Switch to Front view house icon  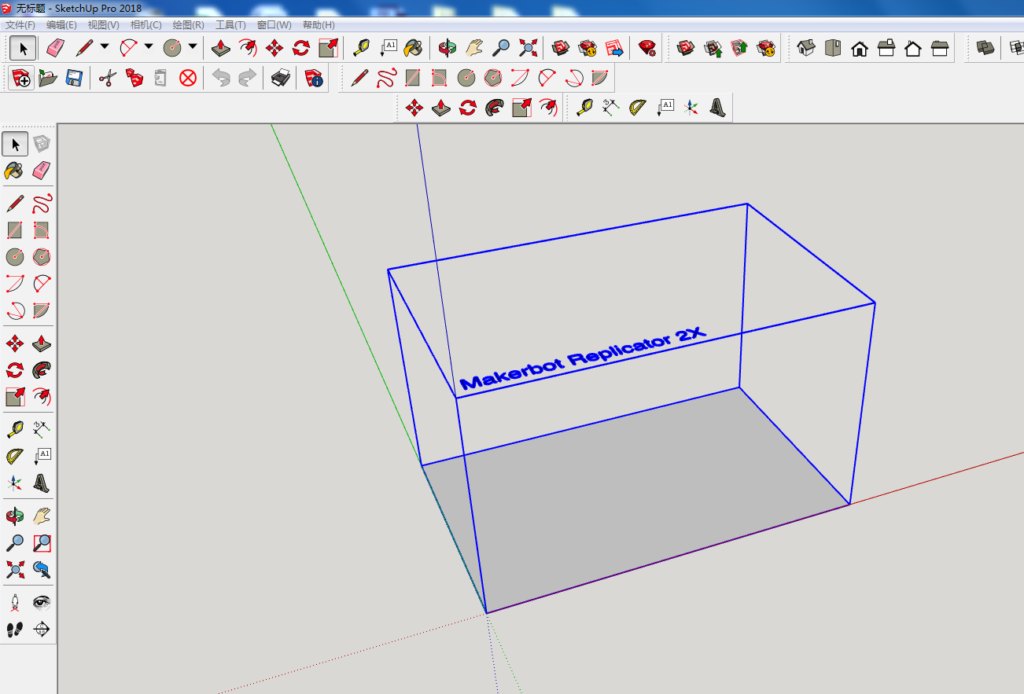coord(859,48)
